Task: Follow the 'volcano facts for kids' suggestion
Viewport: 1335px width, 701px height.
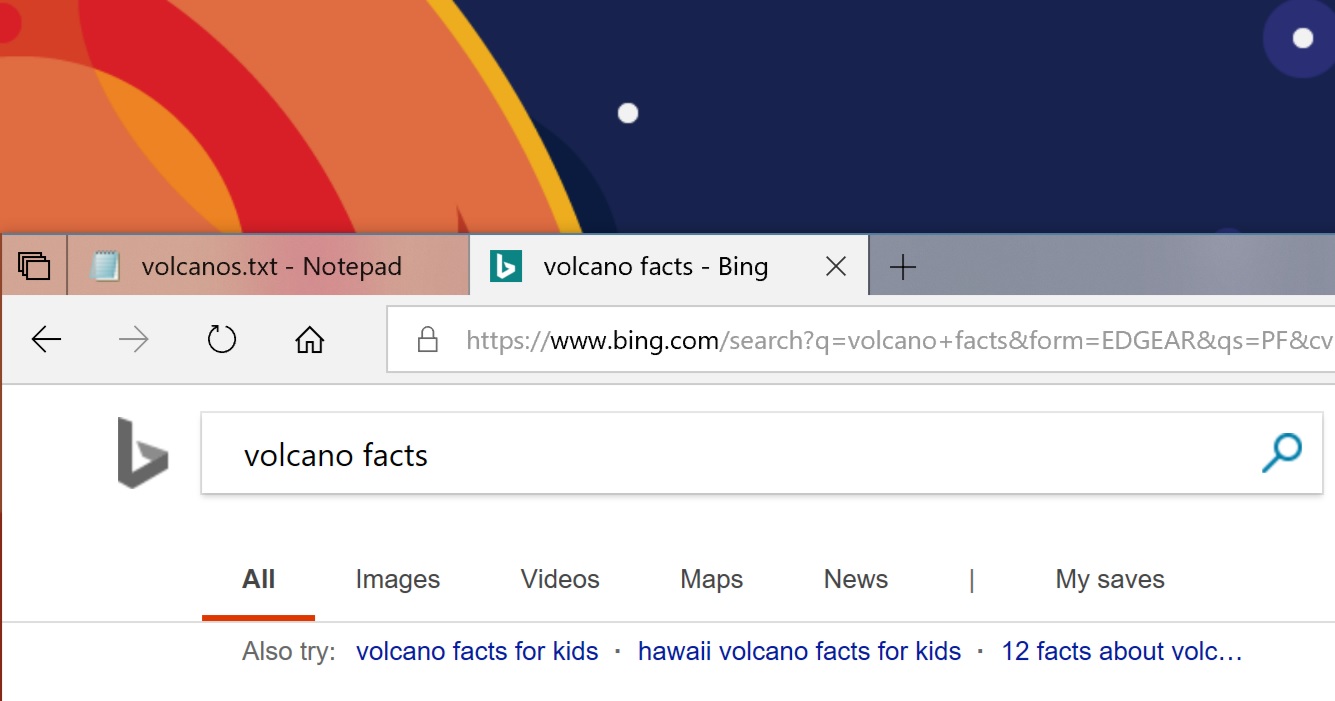Action: point(477,652)
